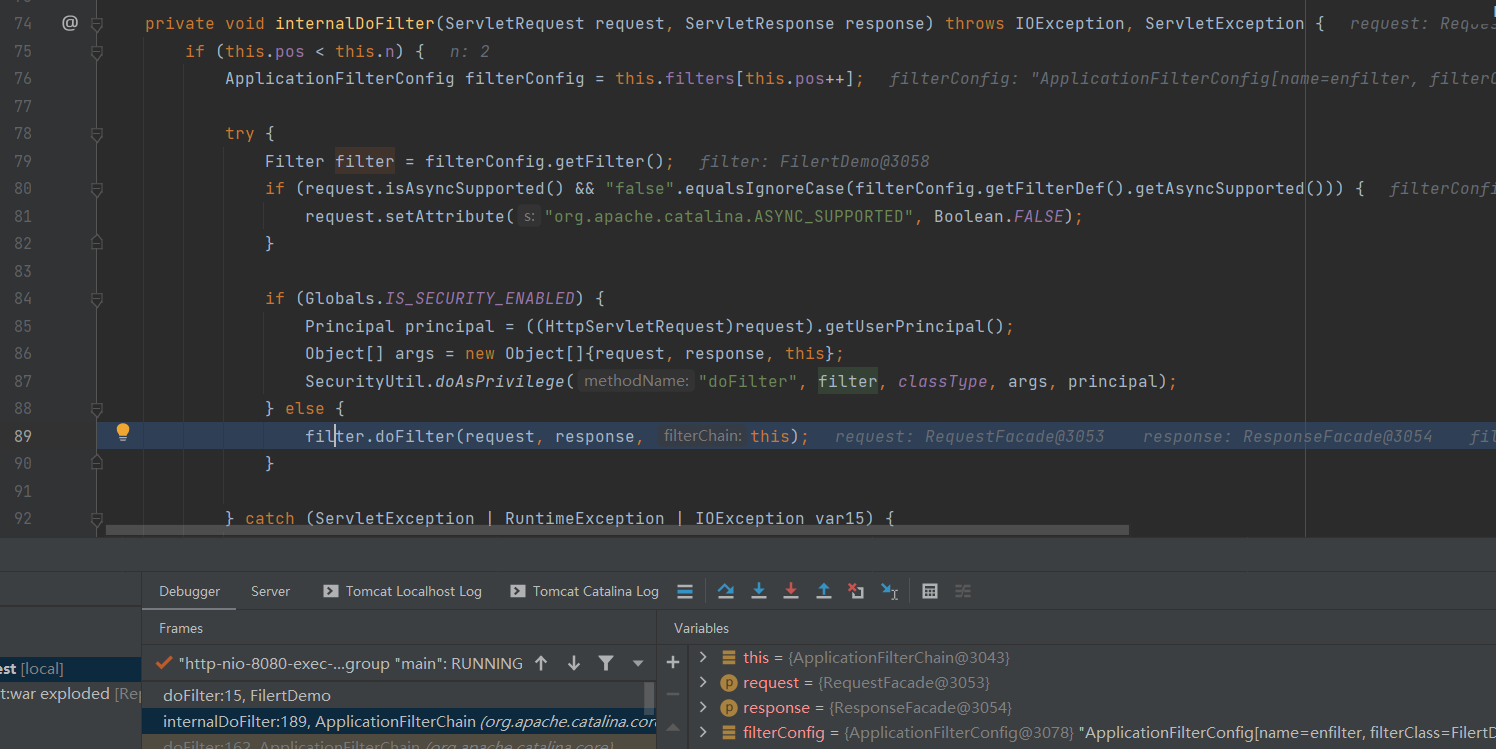Click the Step Out debugger icon

pos(824,591)
